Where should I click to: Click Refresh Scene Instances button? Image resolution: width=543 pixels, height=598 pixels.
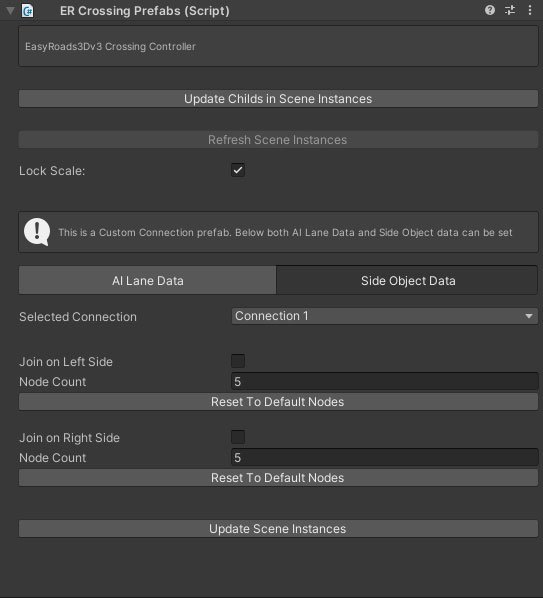point(278,140)
